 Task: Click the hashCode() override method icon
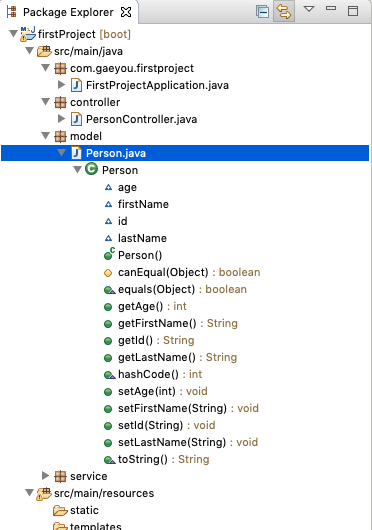point(110,375)
